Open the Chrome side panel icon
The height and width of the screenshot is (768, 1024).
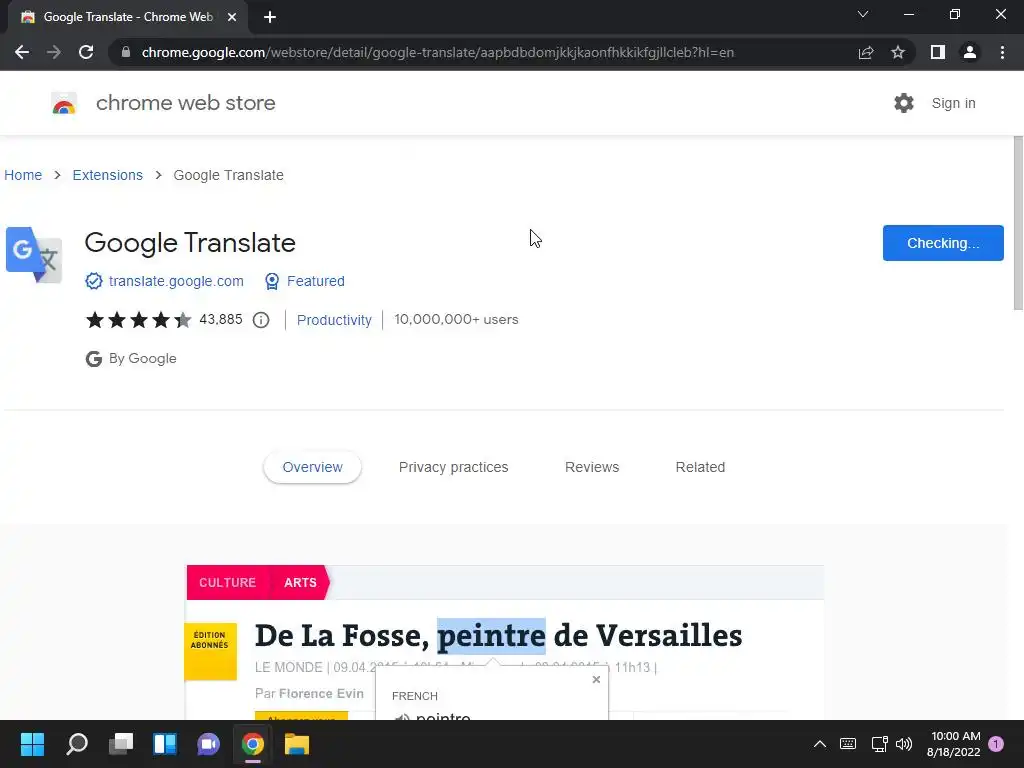tap(938, 52)
